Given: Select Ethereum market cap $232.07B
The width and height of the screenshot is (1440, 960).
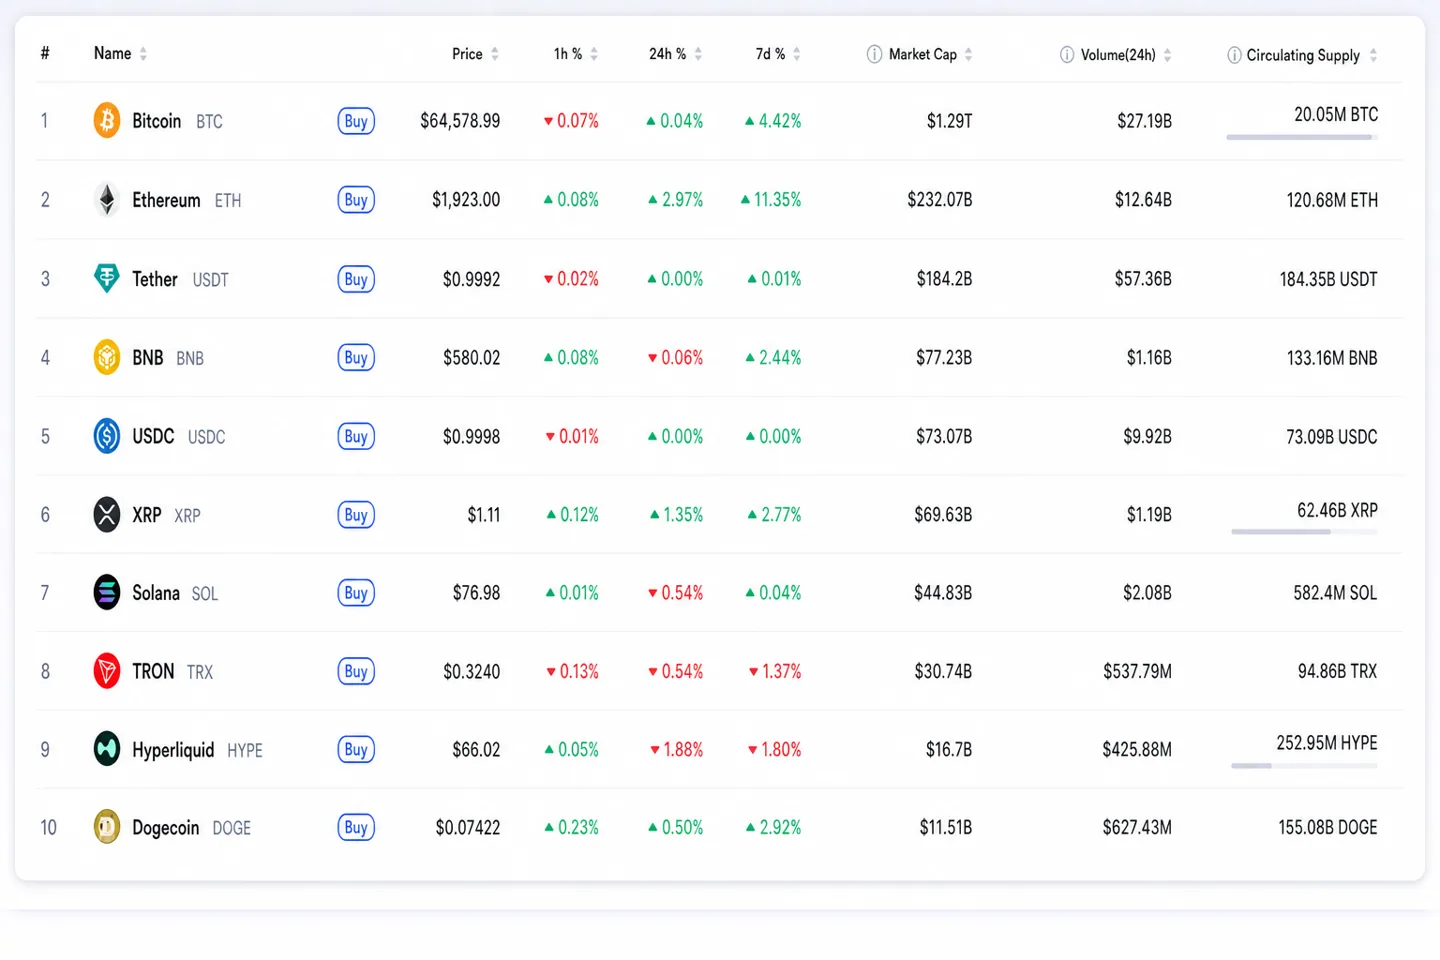Looking at the screenshot, I should pos(939,200).
